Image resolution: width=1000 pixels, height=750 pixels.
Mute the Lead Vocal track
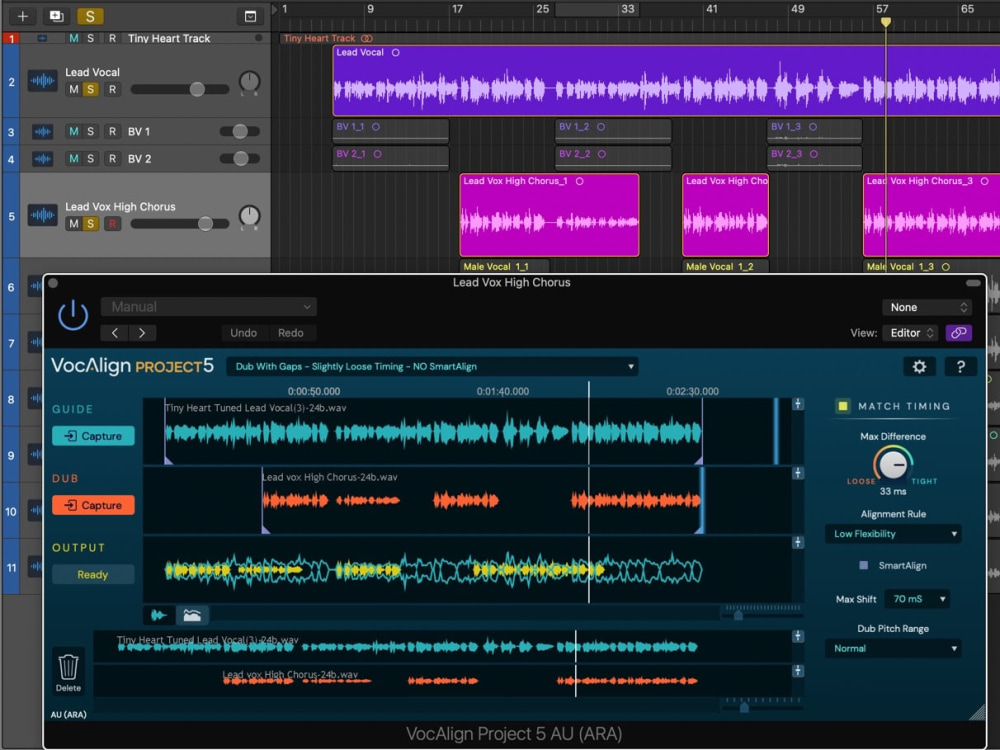click(74, 89)
